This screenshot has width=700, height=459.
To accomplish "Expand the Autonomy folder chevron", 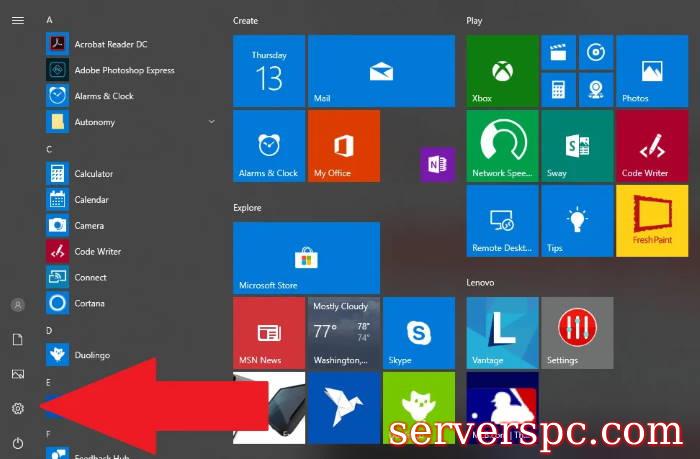I will [212, 122].
